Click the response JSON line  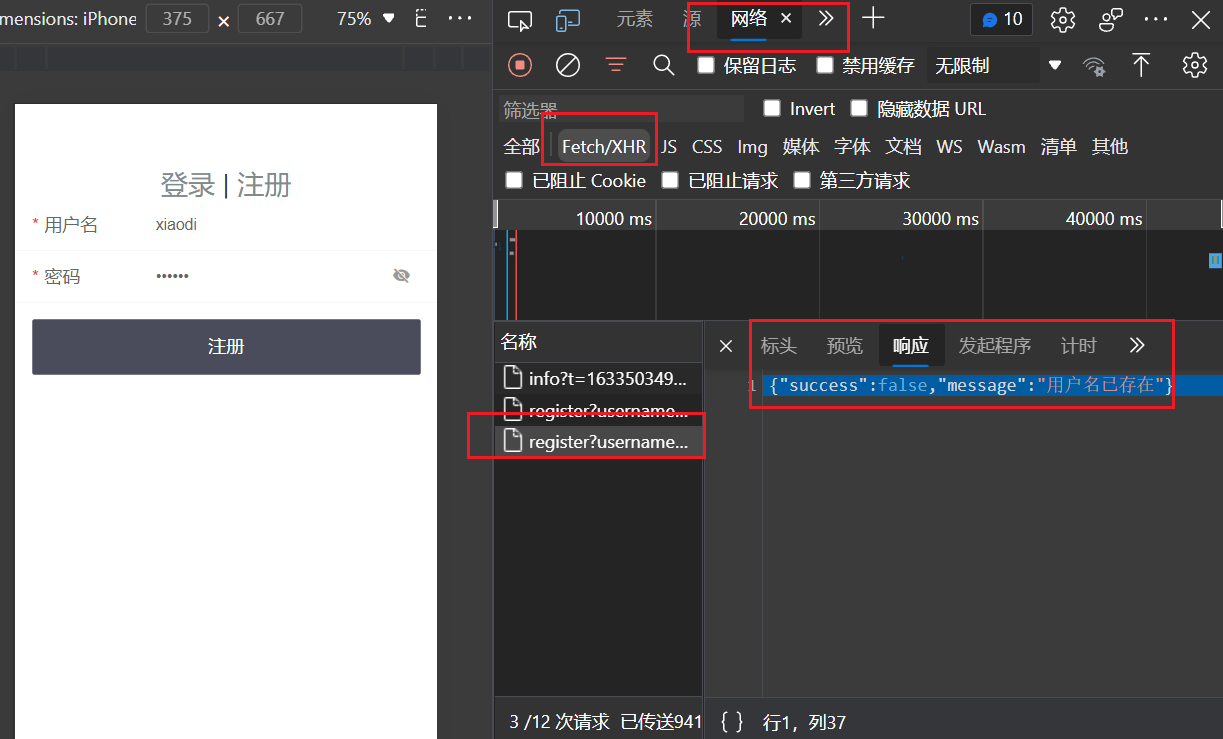click(x=970, y=385)
